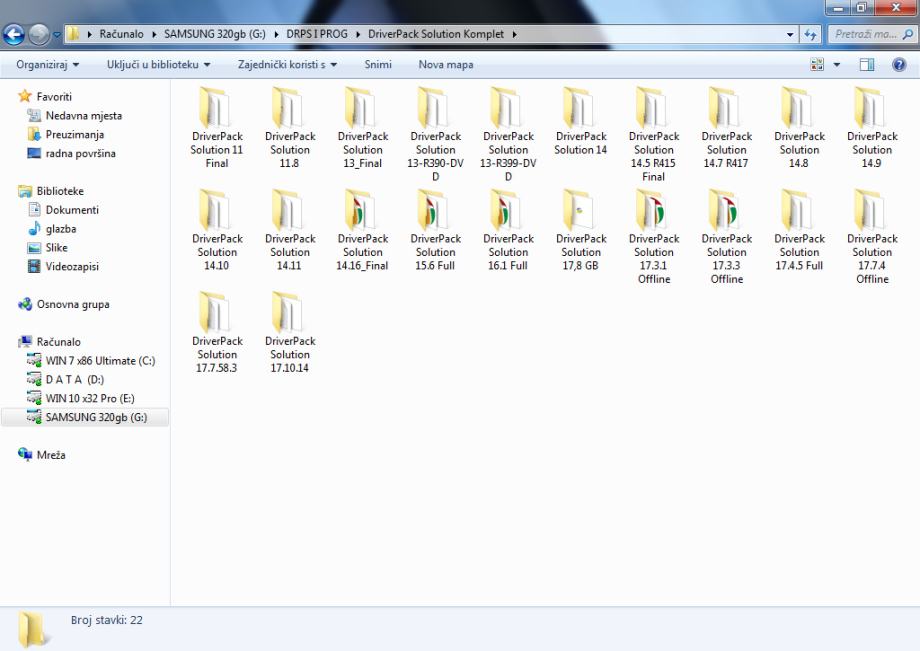Select DriverPack Solution 14 folder
This screenshot has width=920, height=651.
(580, 122)
